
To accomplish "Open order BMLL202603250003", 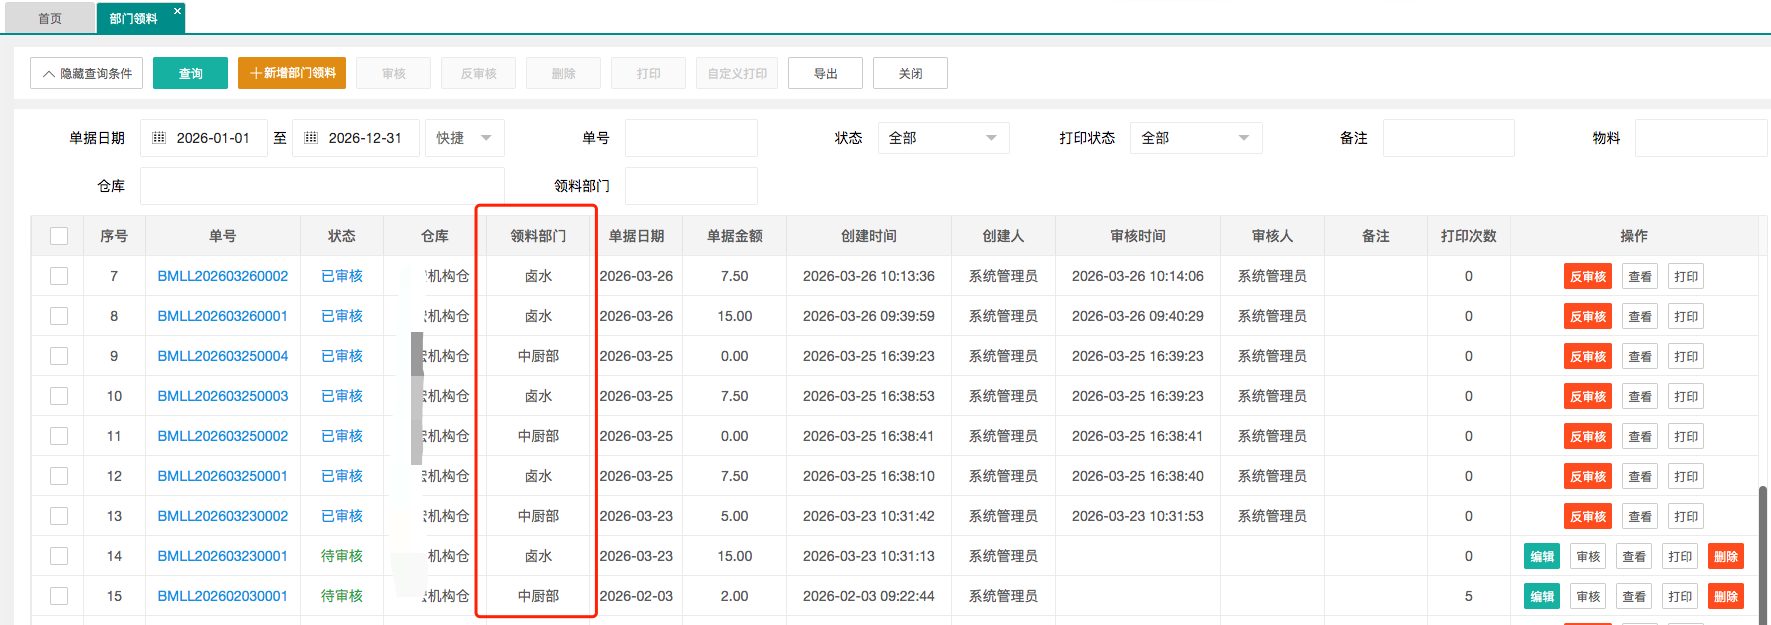I will (x=223, y=396).
